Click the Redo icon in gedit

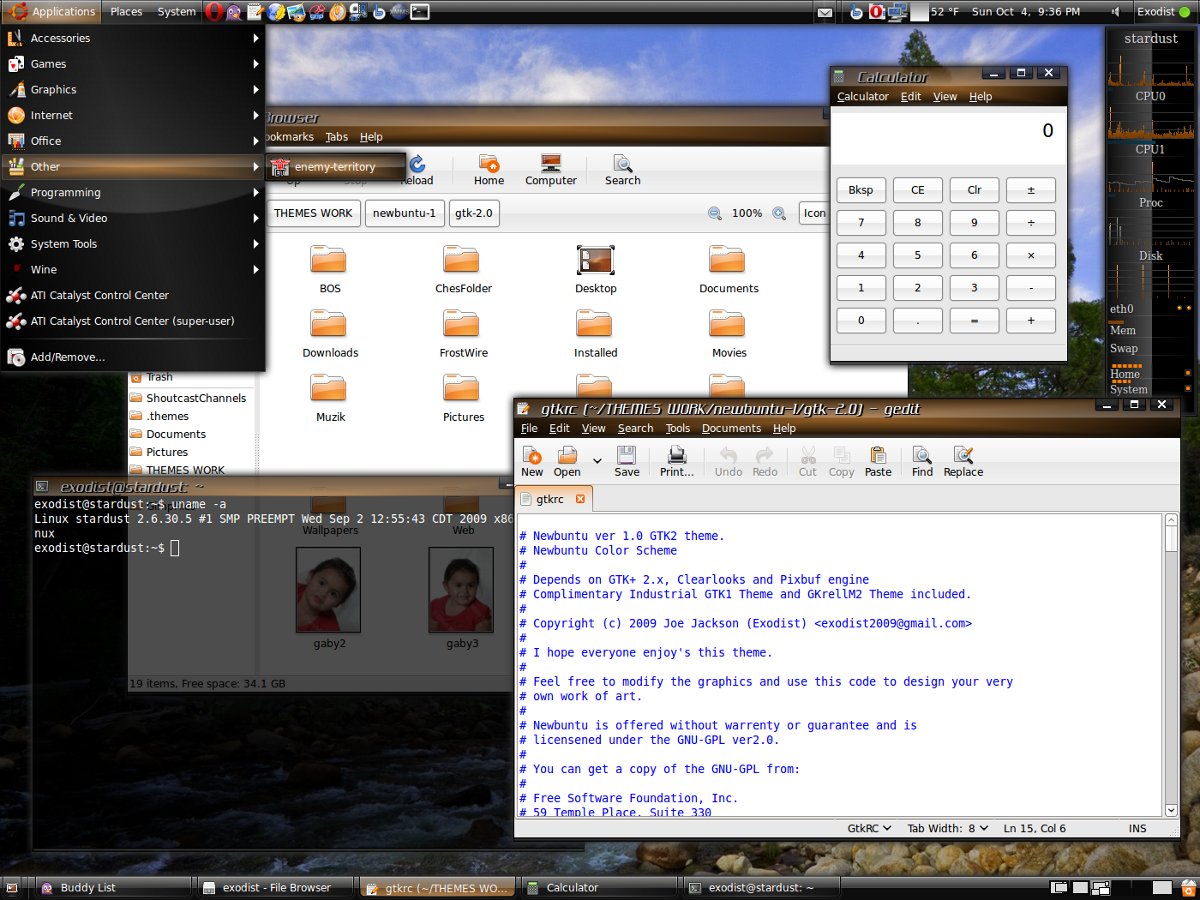click(x=765, y=462)
